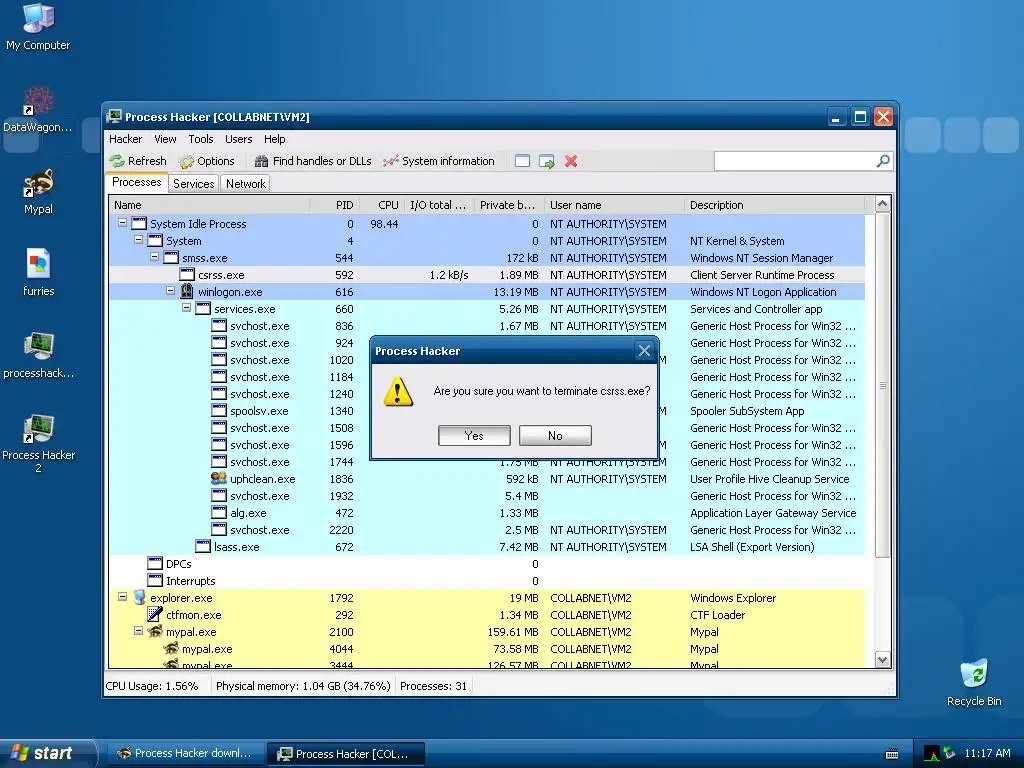Viewport: 1024px width, 768px height.
Task: Select svchost.exe with PID 2220
Action: click(487, 530)
